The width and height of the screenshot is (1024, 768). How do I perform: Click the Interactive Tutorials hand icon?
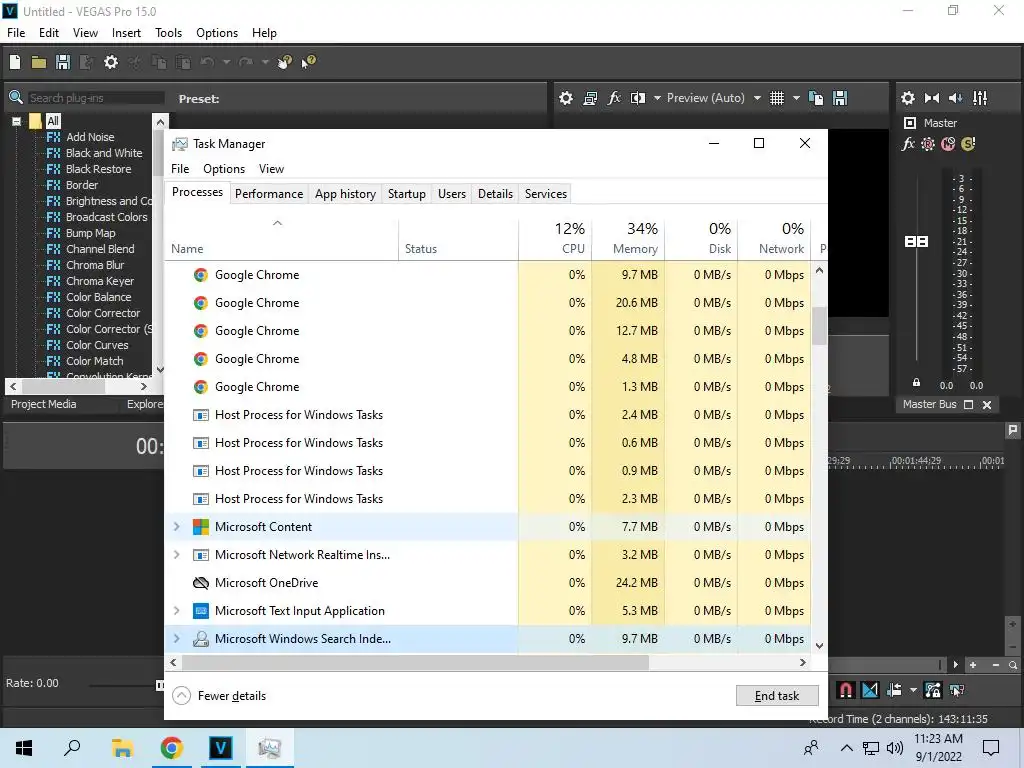[285, 62]
